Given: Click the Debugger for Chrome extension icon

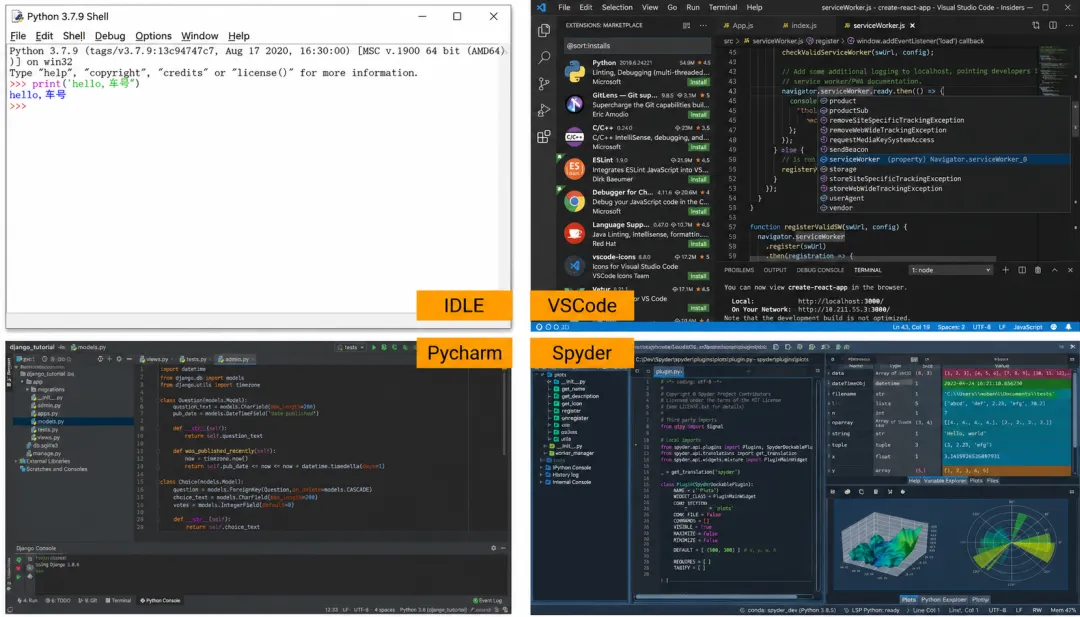Looking at the screenshot, I should pos(574,201).
